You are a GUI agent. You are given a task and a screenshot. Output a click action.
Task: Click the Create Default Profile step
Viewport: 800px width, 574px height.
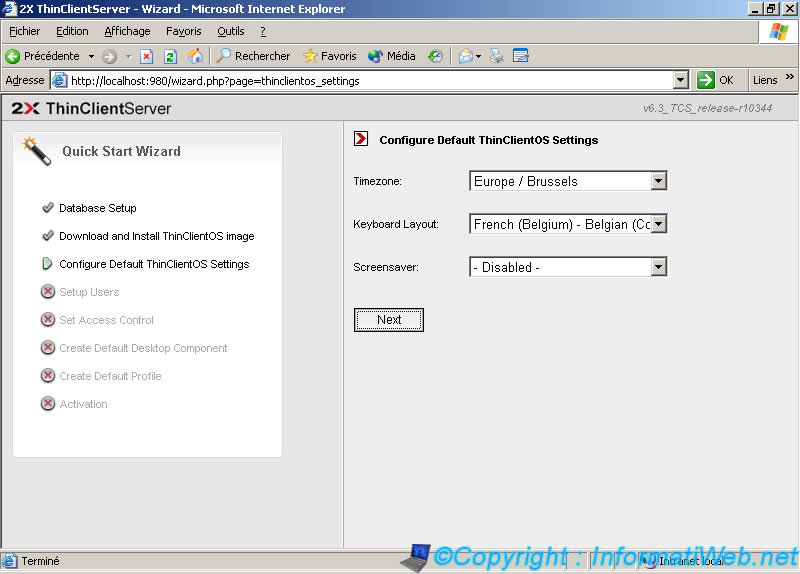(x=110, y=376)
